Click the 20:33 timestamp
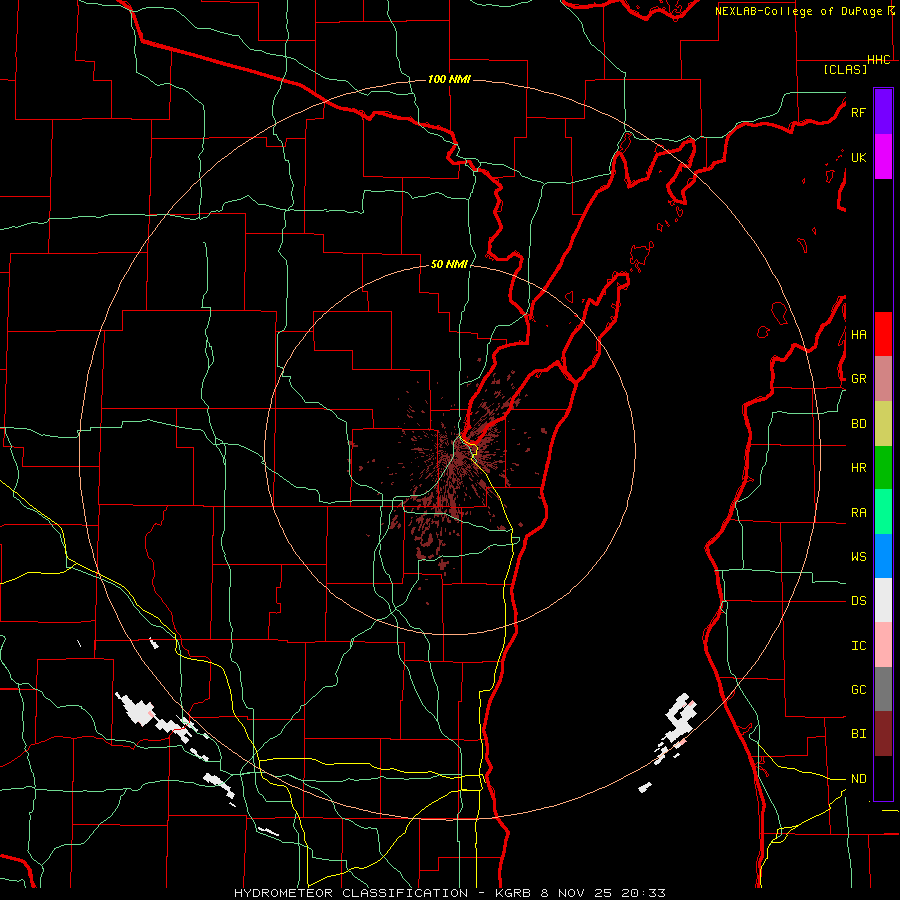Image resolution: width=900 pixels, height=900 pixels. tap(642, 893)
